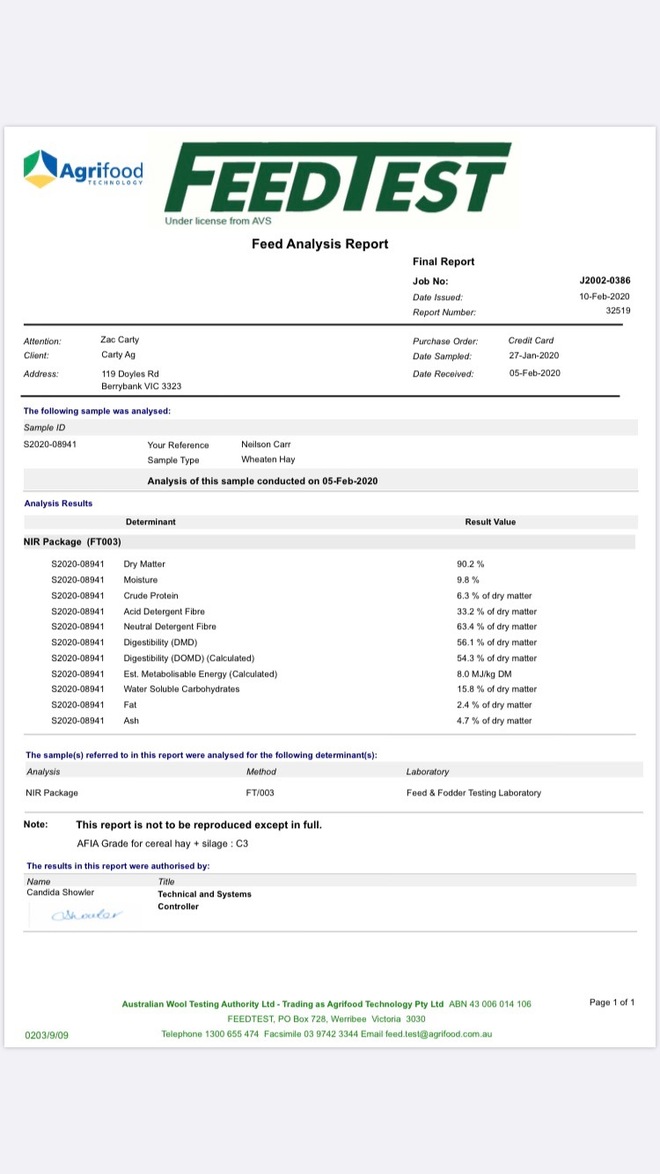Viewport: 660px width, 1174px height.
Task: Select the 'Feed Analysis Report' title
Action: click(x=320, y=243)
